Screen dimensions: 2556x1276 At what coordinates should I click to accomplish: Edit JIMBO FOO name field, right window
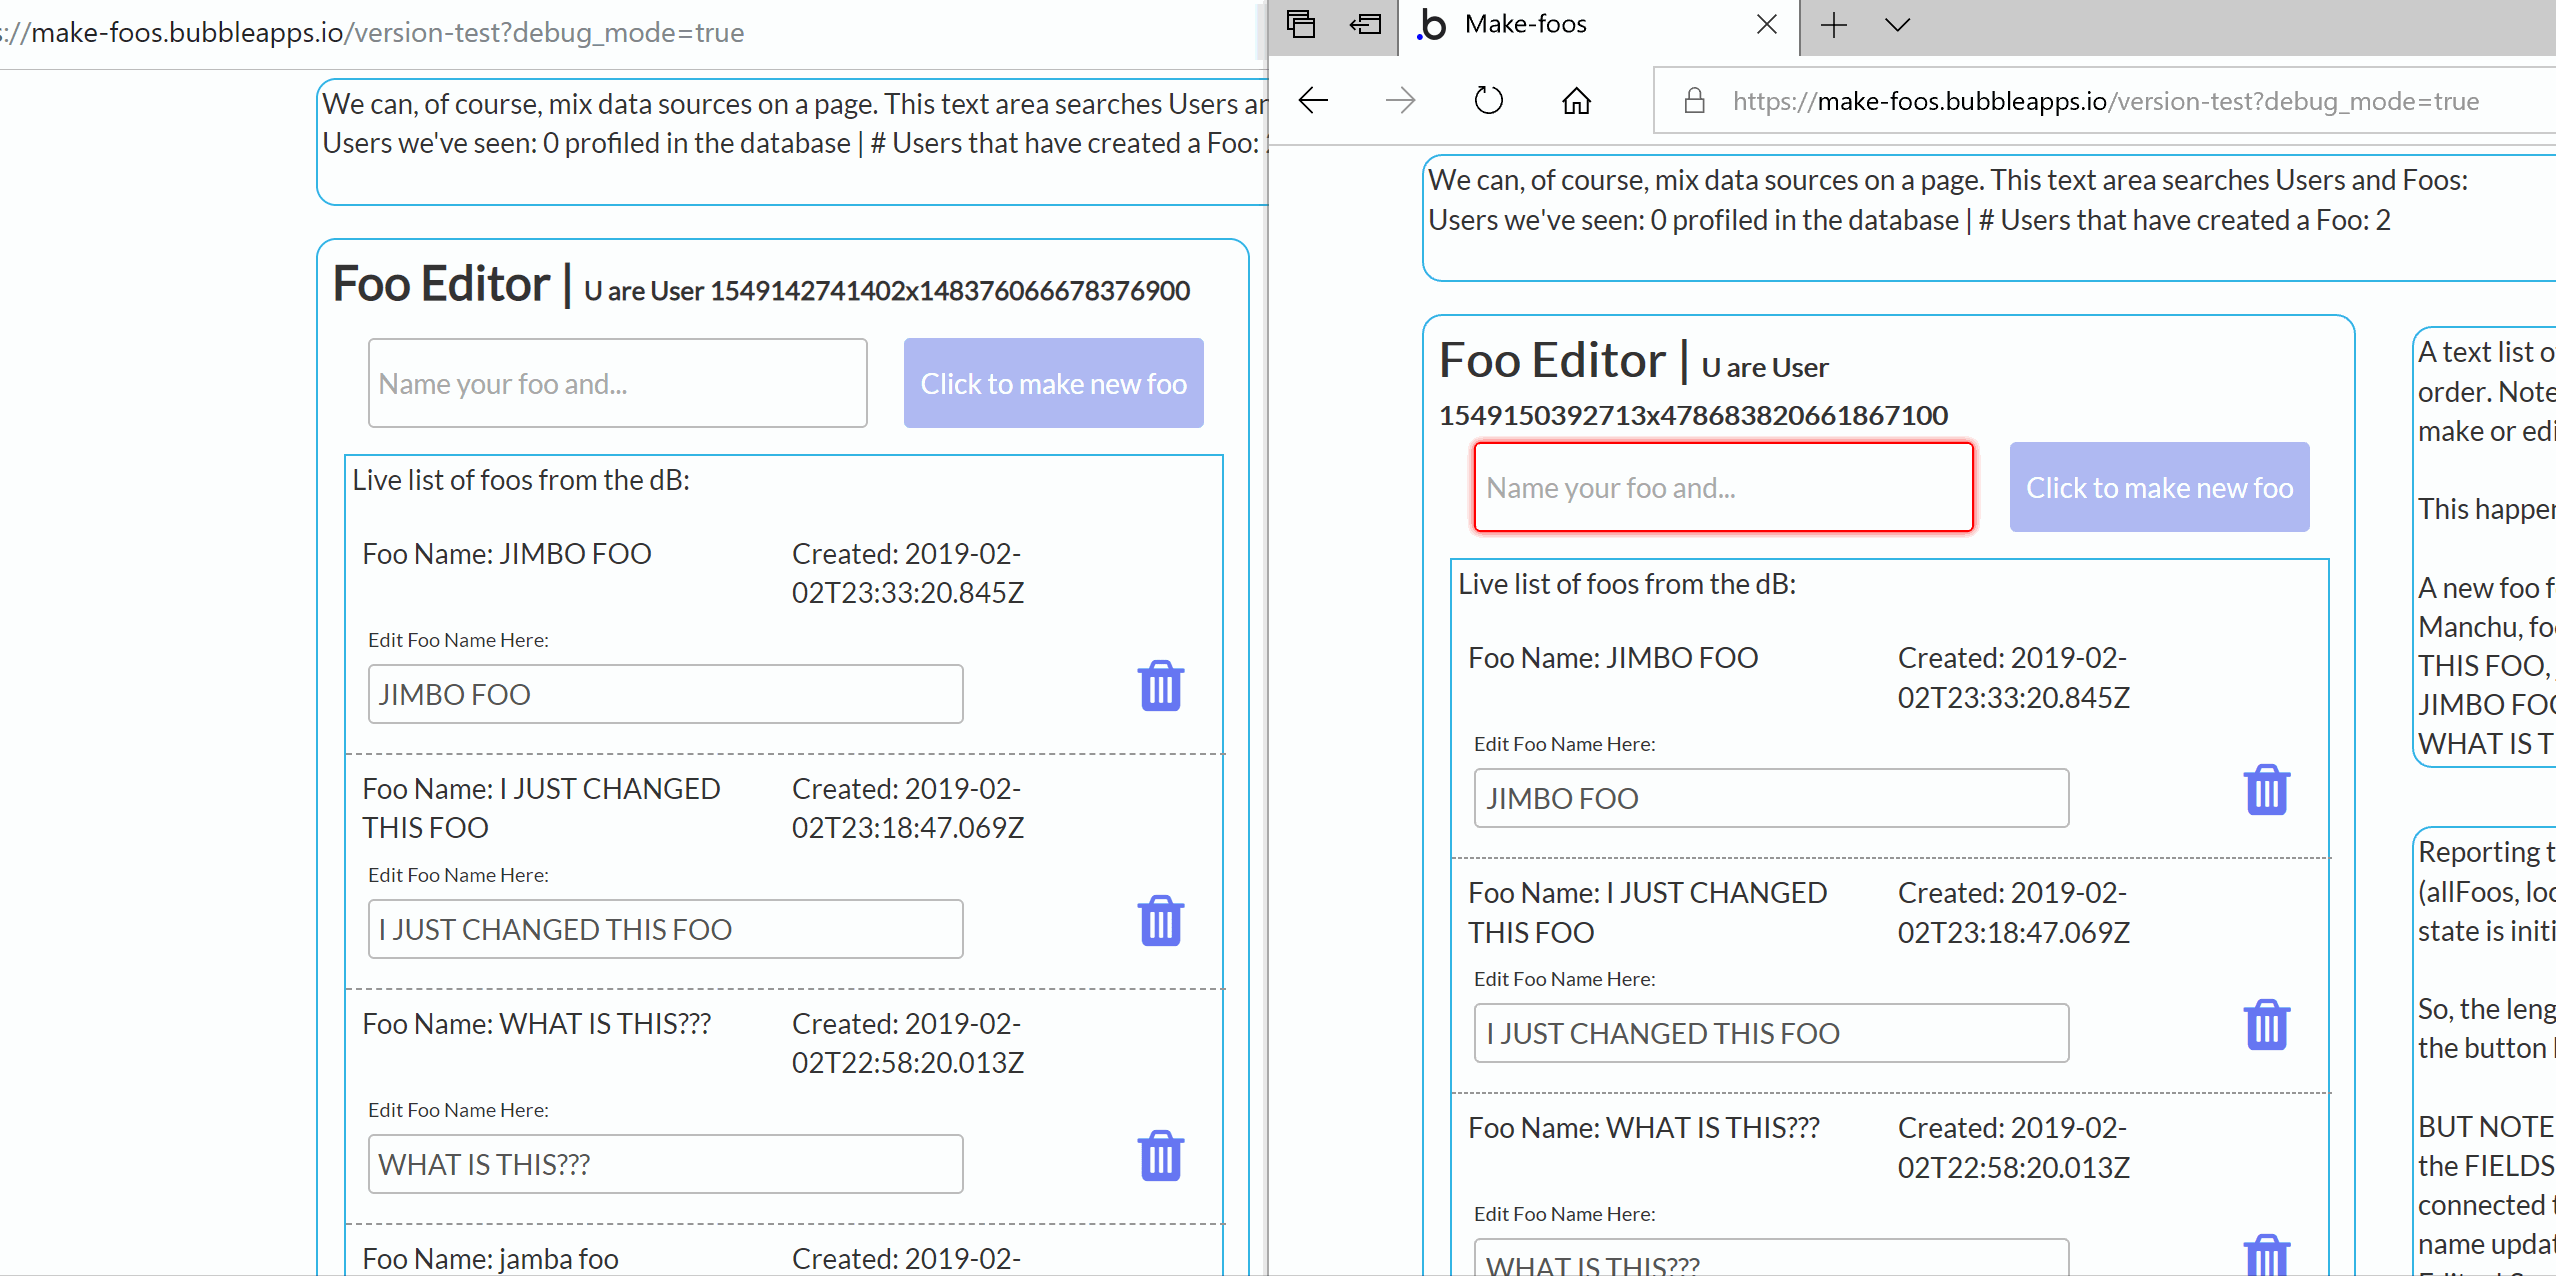1770,798
